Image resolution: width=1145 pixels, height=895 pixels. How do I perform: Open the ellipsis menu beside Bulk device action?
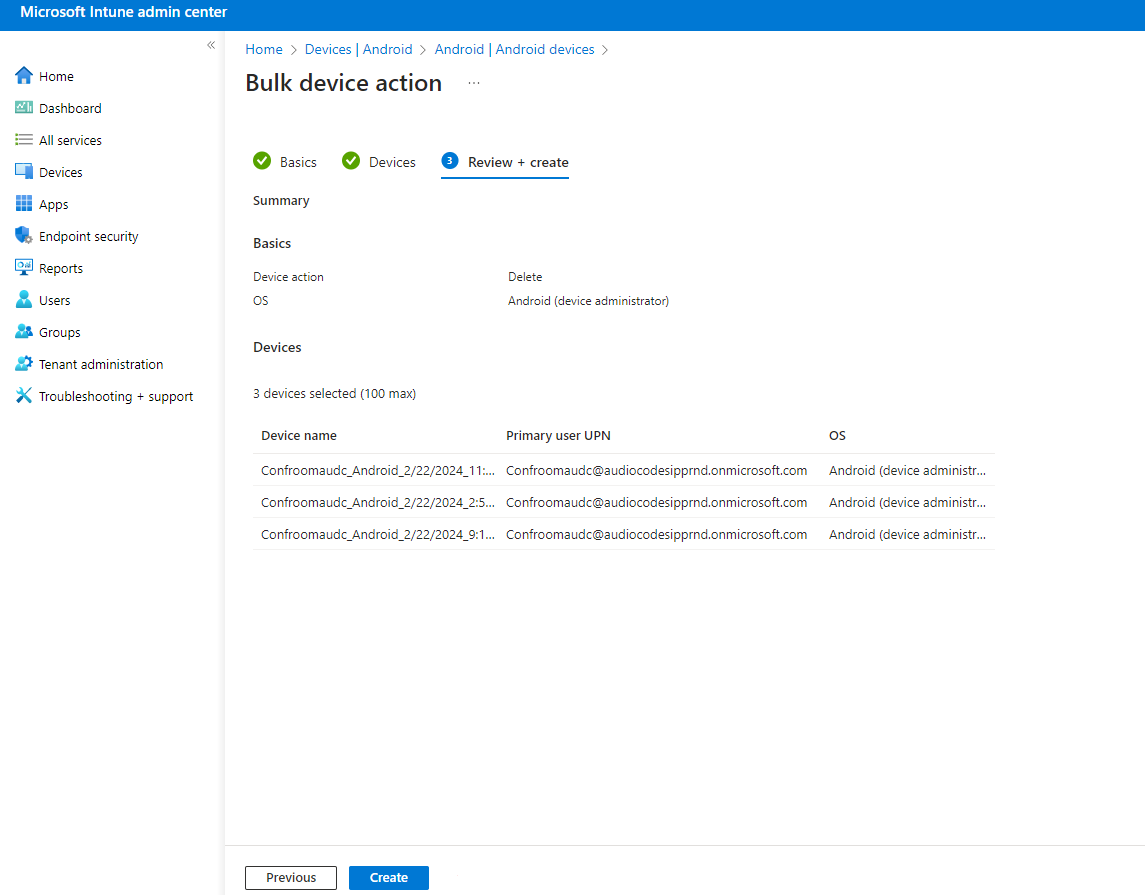(x=474, y=83)
